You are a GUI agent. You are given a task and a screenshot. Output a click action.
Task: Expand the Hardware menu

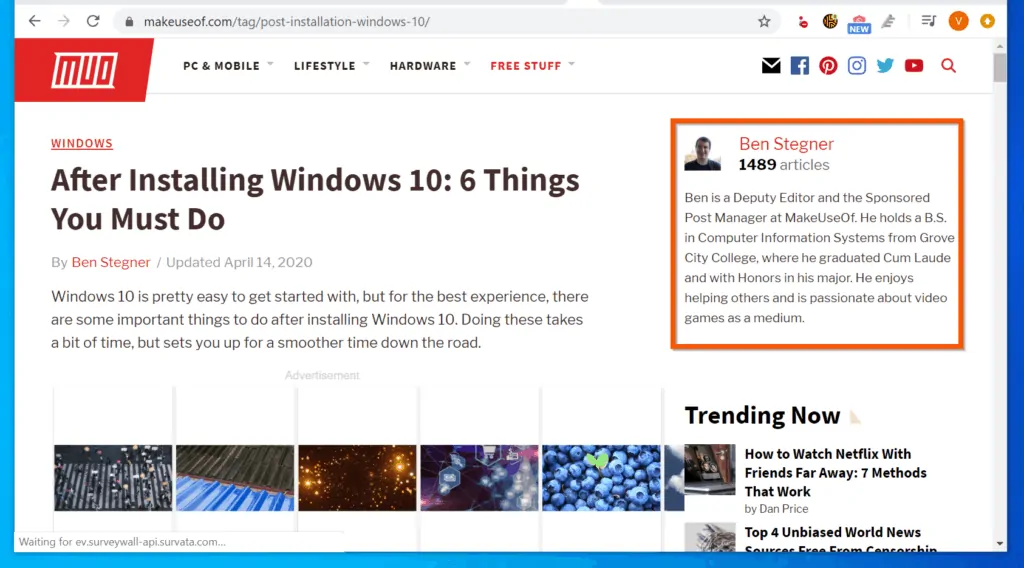430,66
